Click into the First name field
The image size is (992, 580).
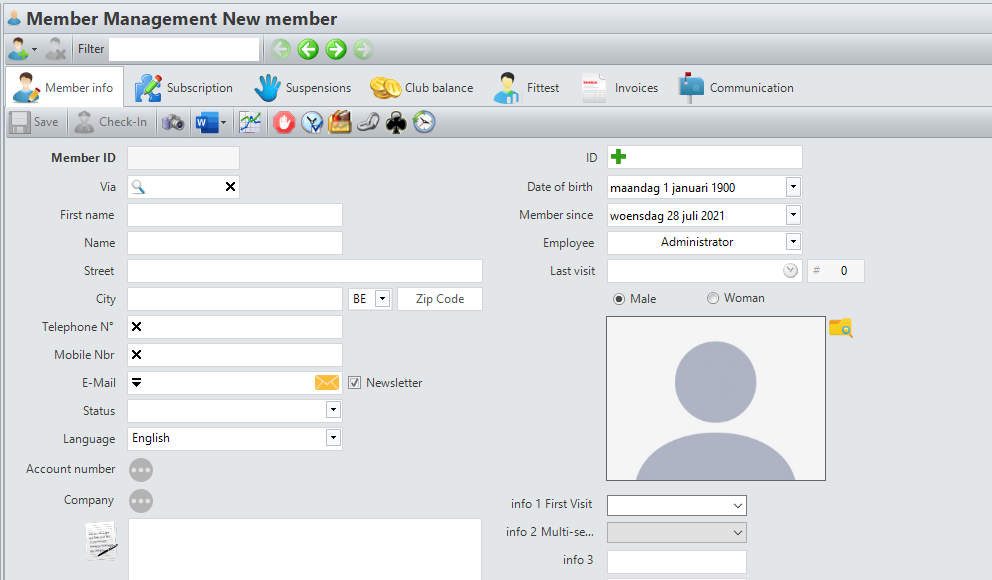tap(235, 215)
